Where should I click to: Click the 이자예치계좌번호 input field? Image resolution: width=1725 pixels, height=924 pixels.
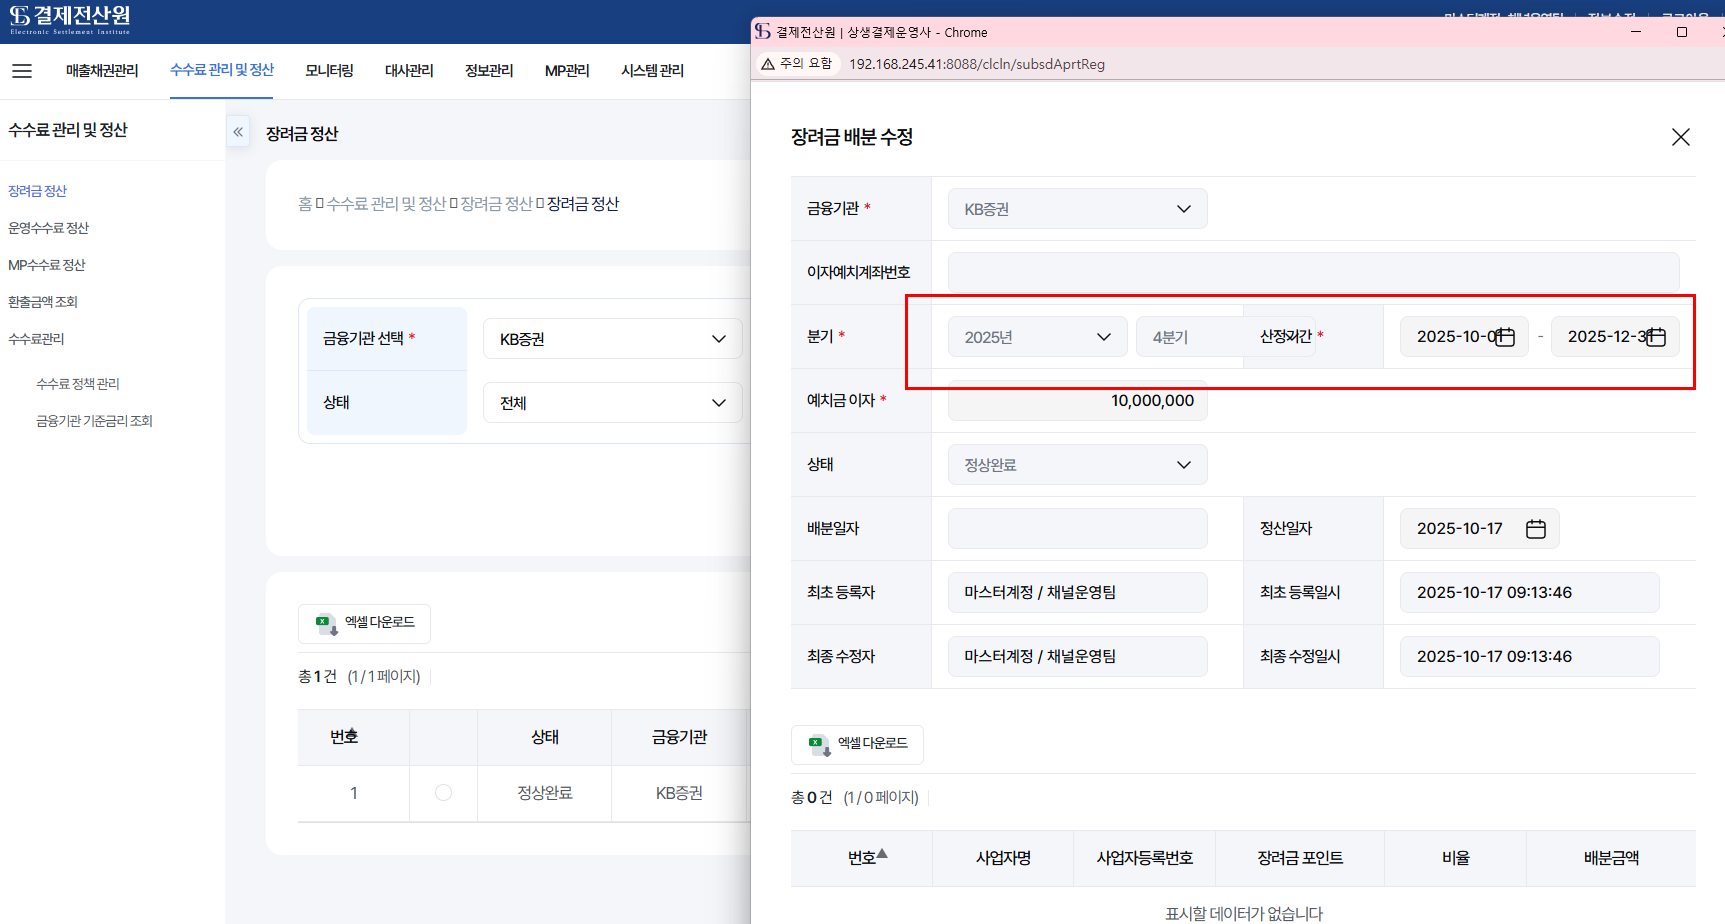click(1313, 273)
